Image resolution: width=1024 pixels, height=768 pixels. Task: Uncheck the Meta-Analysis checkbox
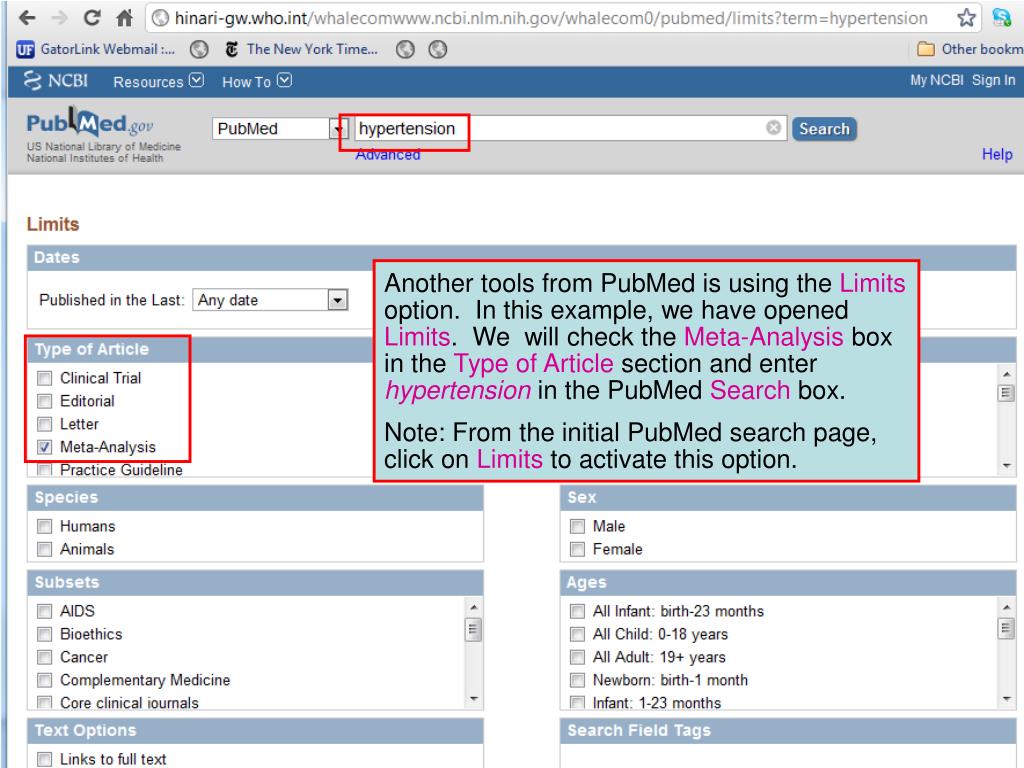pyautogui.click(x=43, y=447)
